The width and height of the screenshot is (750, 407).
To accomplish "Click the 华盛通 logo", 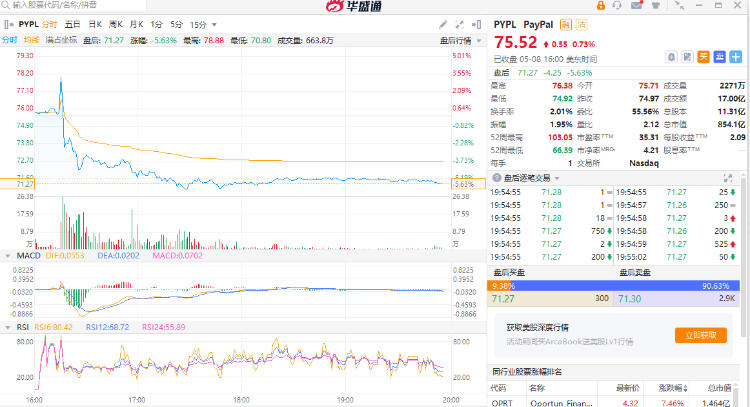I will 354,6.
